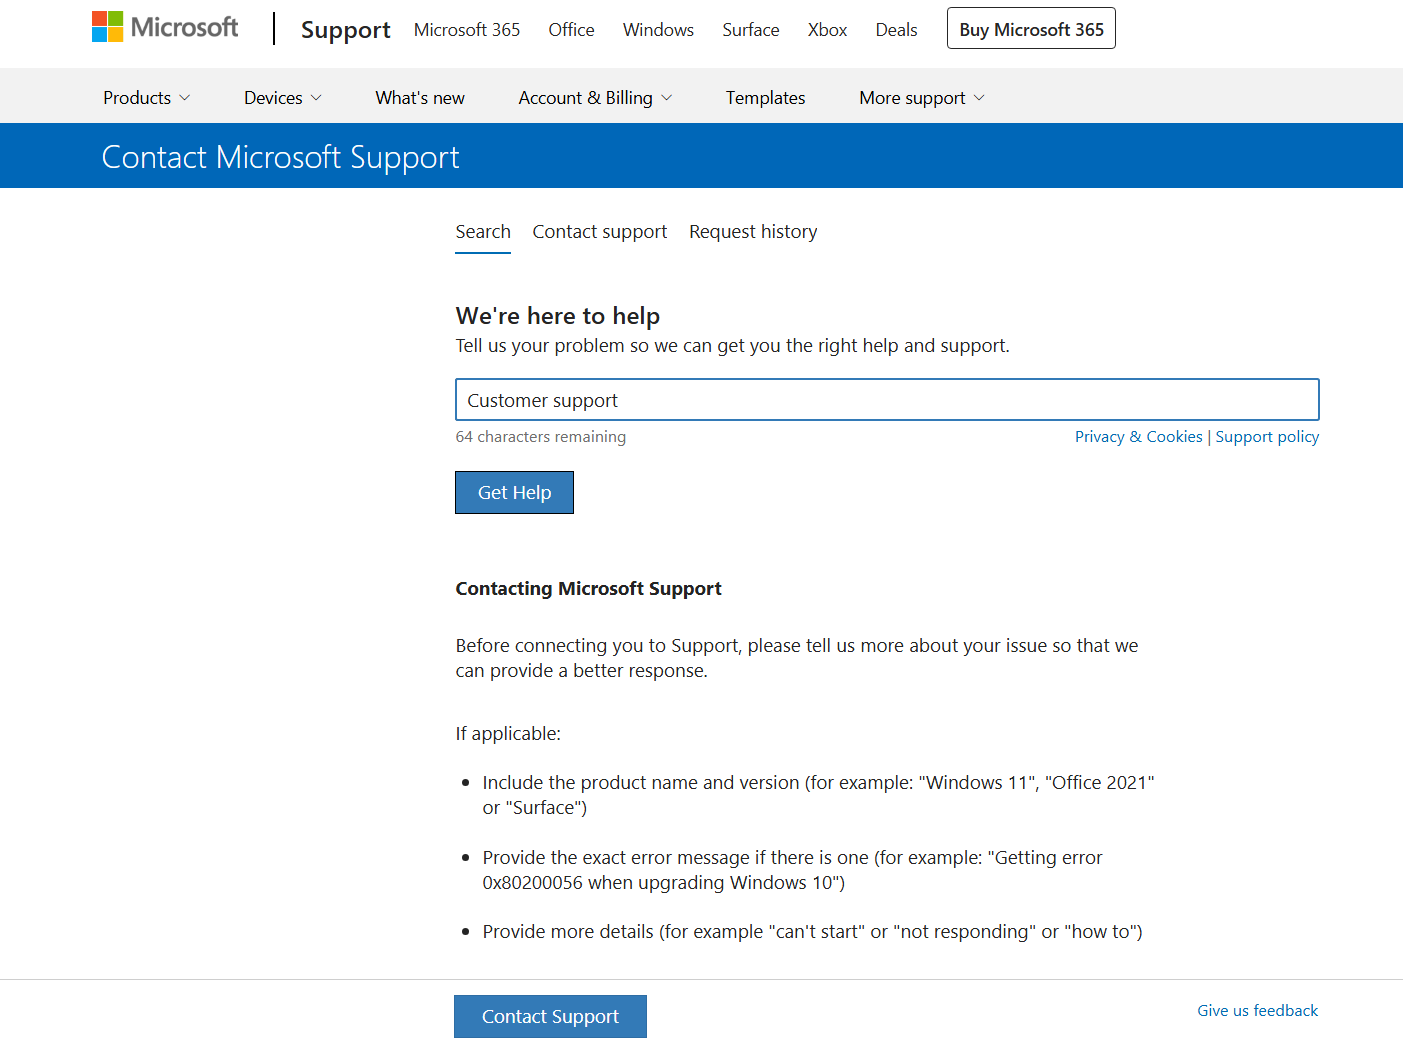This screenshot has width=1403, height=1050.
Task: Open the Support home link
Action: point(345,30)
